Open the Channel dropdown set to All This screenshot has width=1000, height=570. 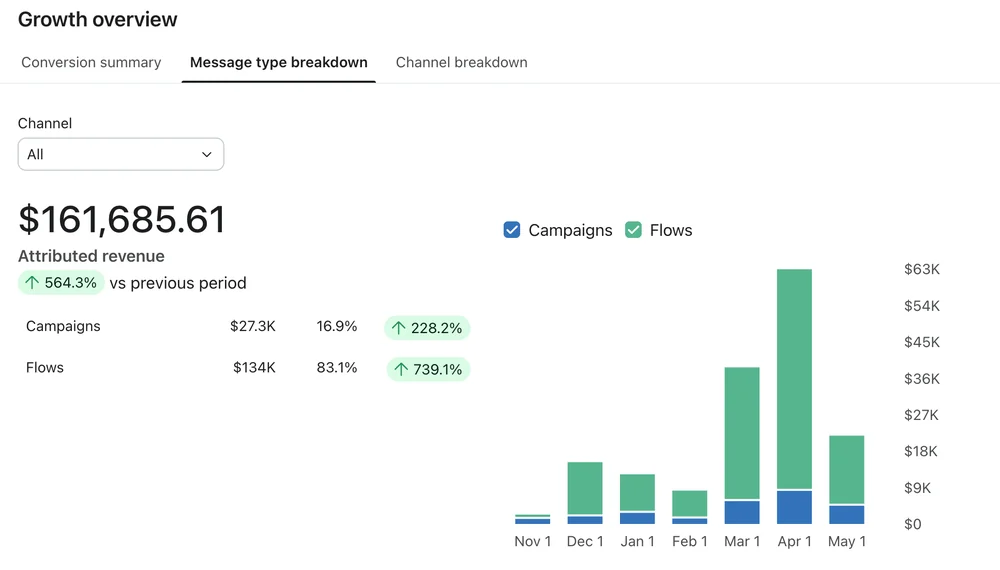(x=121, y=154)
